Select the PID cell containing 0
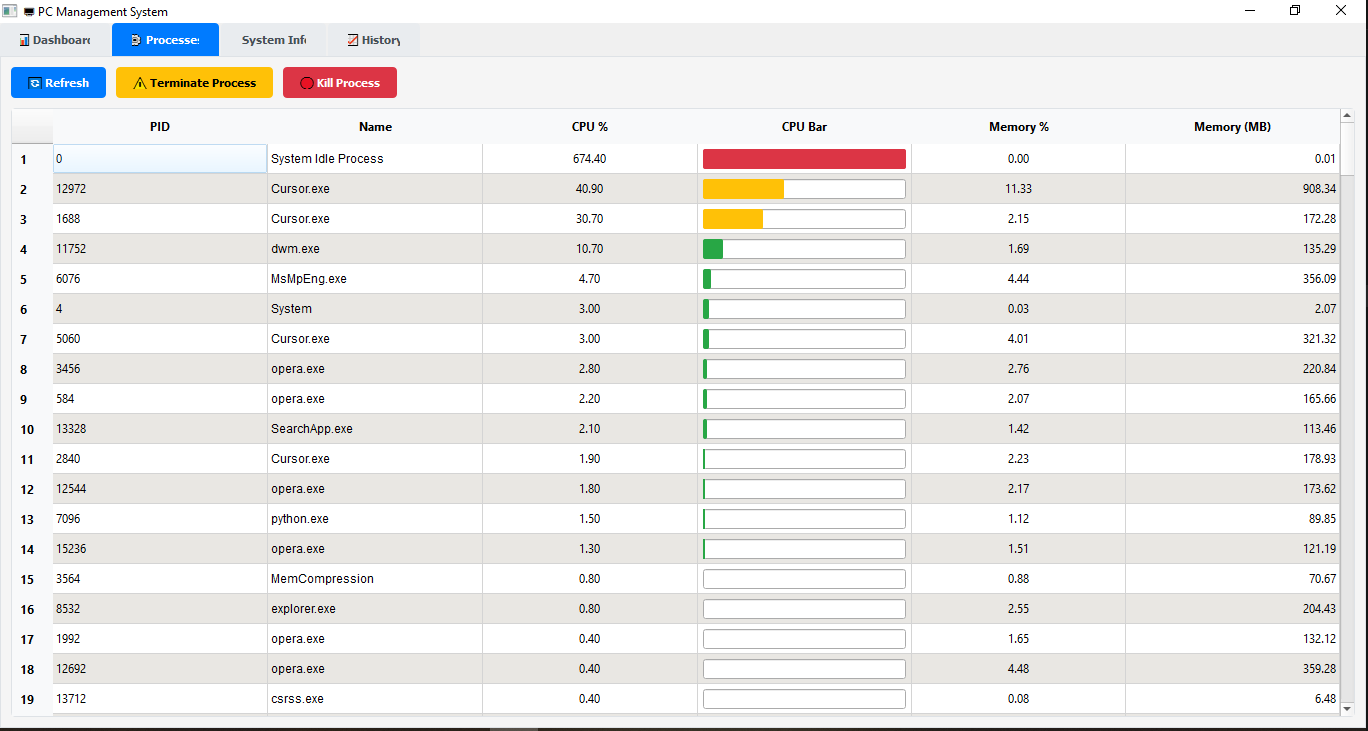Image resolution: width=1368 pixels, height=731 pixels. pyautogui.click(x=160, y=159)
